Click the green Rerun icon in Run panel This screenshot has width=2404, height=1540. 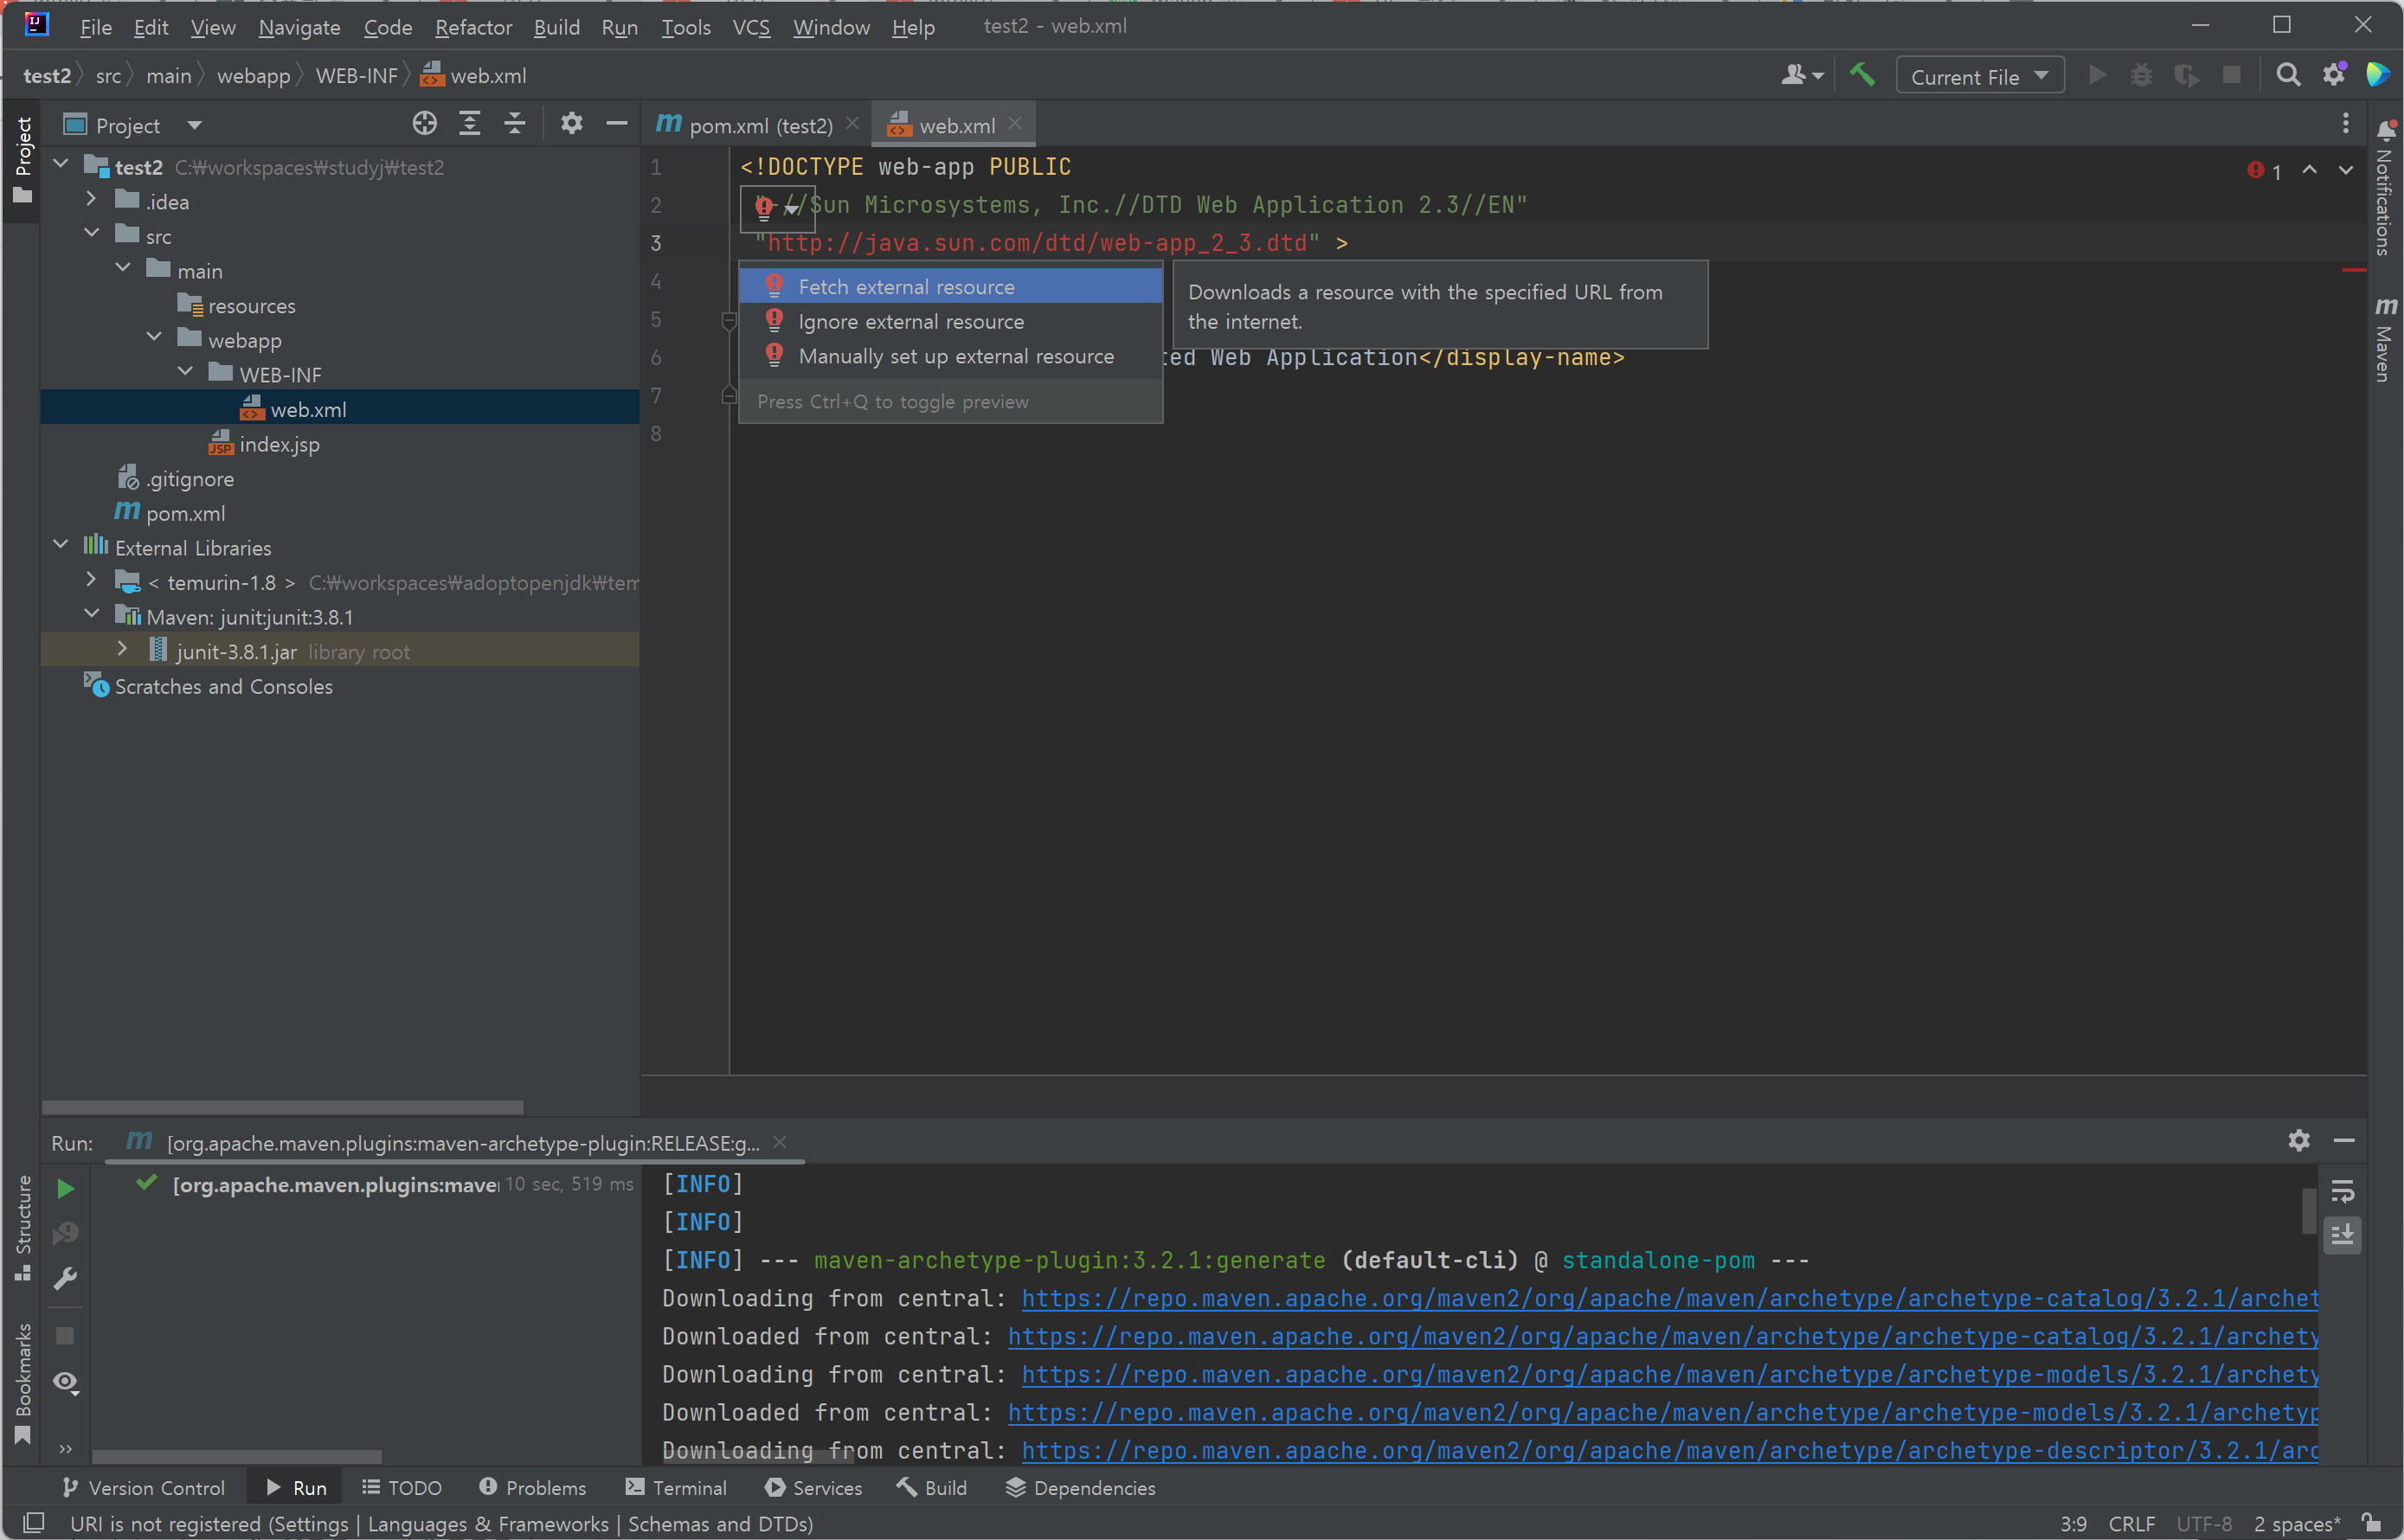point(65,1189)
